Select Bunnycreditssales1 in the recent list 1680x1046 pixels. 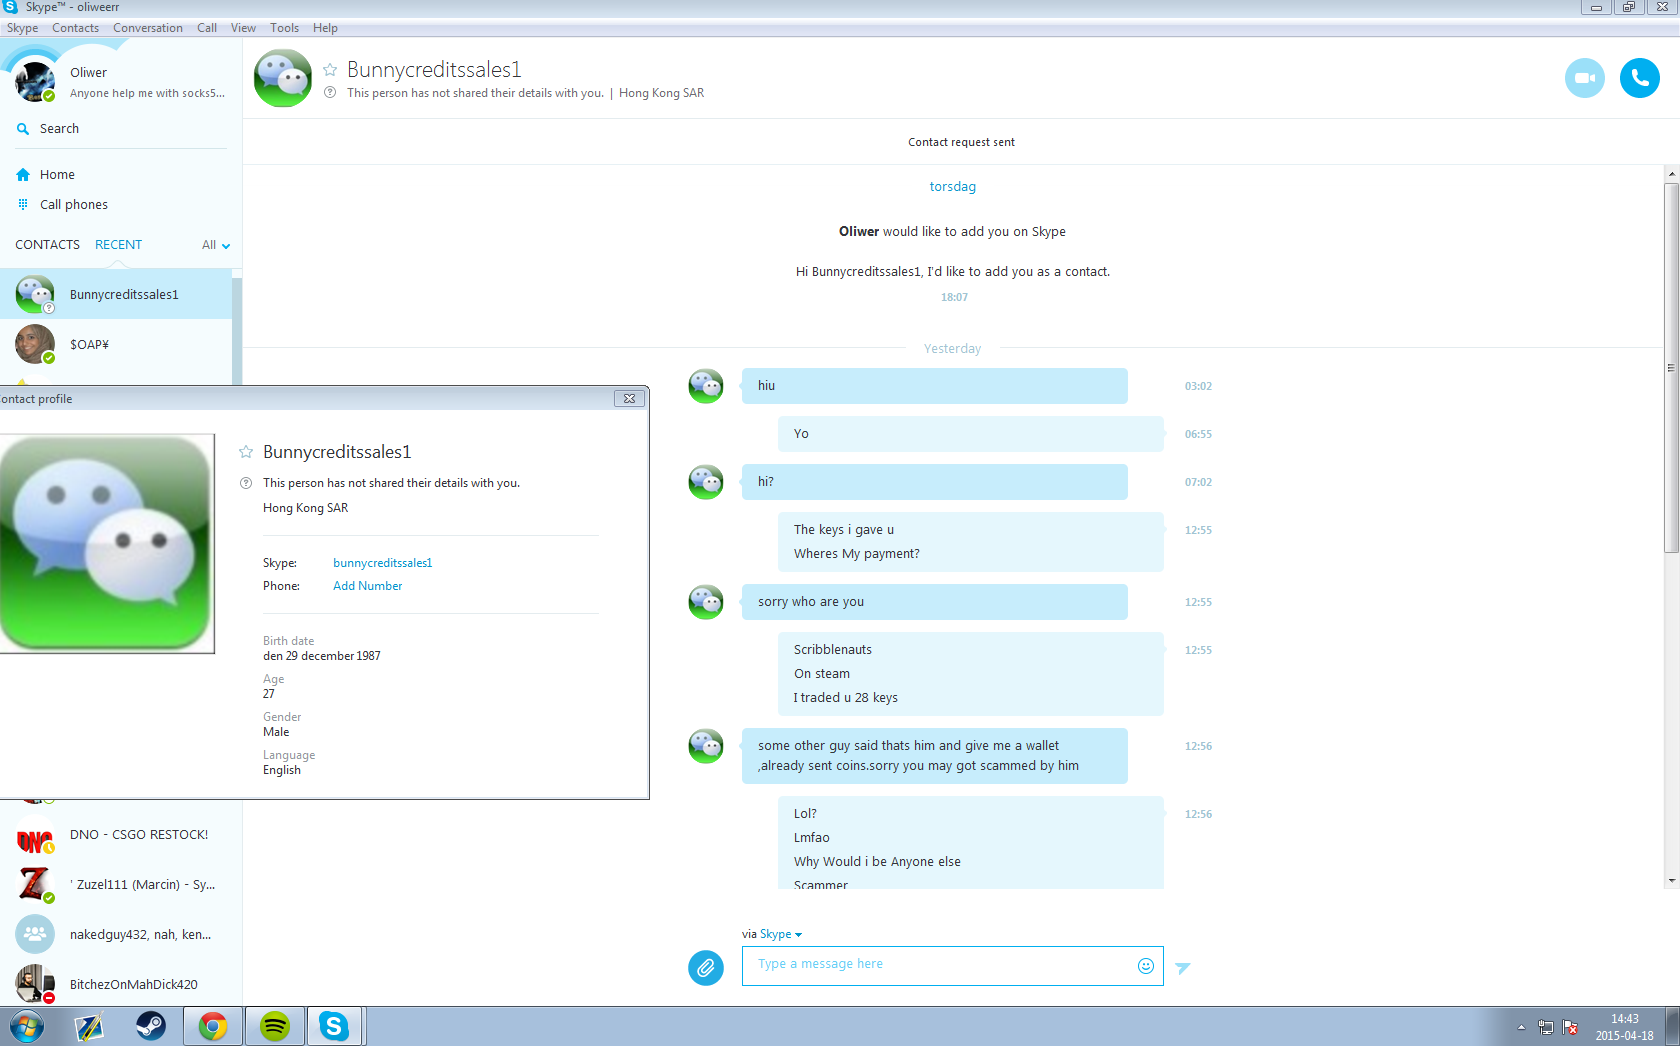[116, 295]
